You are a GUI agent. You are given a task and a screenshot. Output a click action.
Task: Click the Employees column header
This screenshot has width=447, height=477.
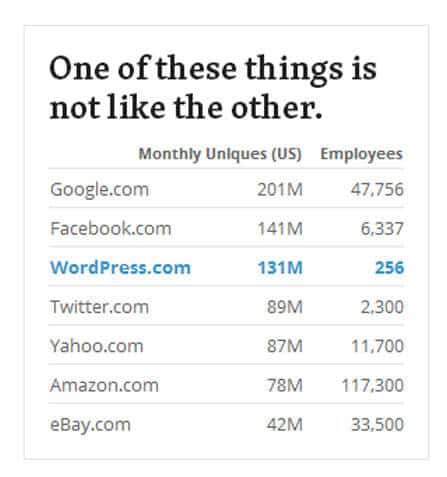pyautogui.click(x=361, y=154)
